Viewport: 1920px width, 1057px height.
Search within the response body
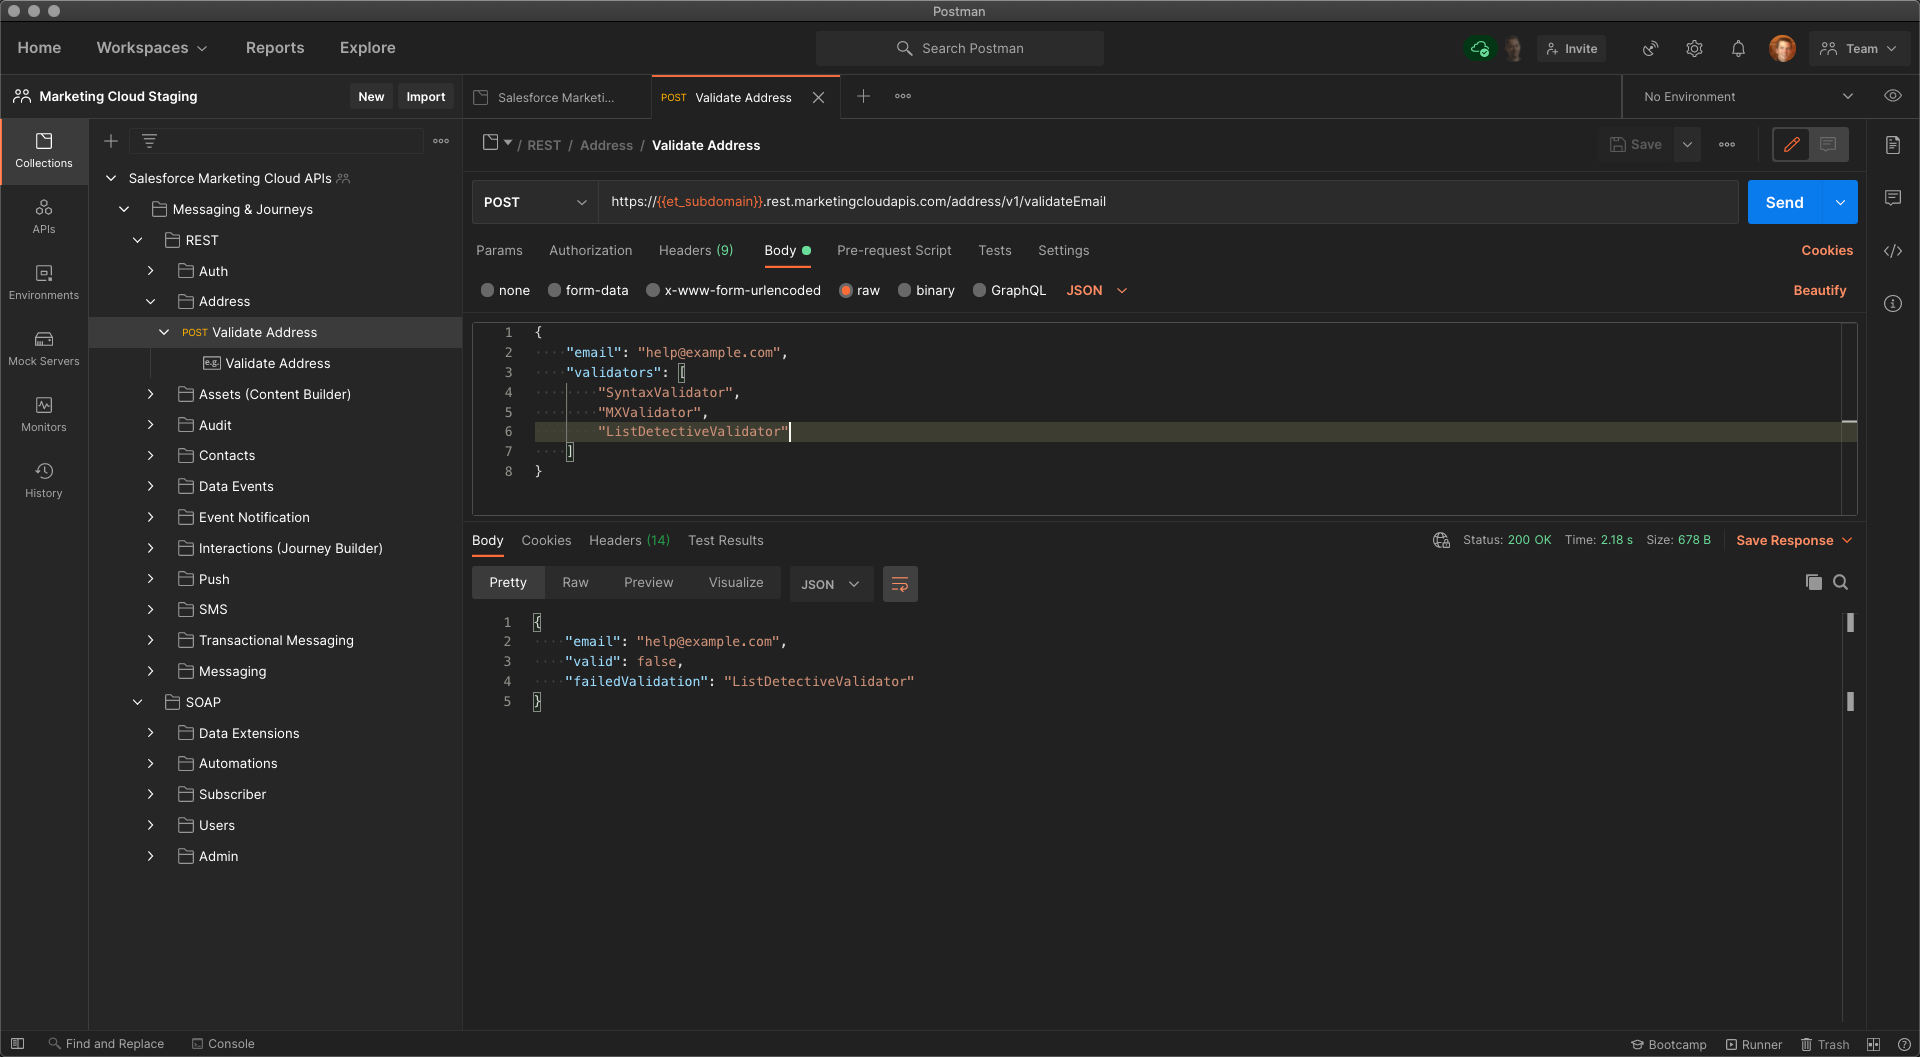1841,582
